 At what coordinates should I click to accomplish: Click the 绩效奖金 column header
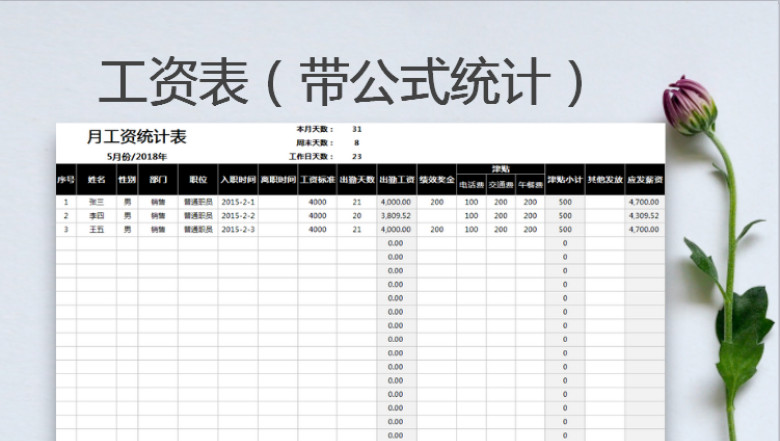pos(436,179)
